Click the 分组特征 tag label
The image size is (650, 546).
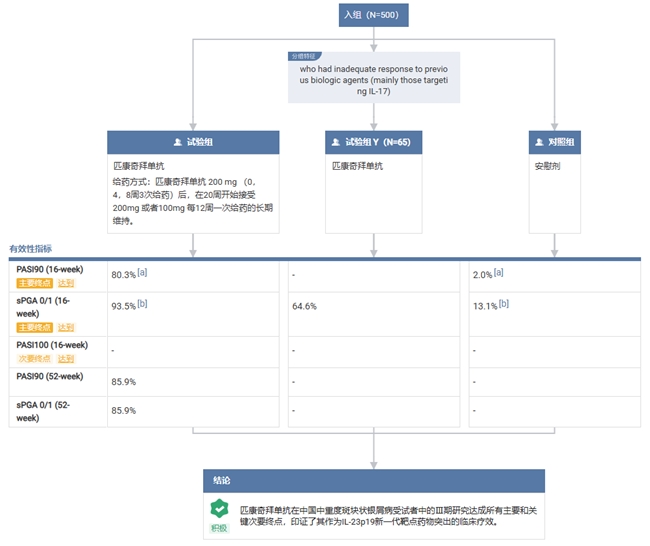302,57
